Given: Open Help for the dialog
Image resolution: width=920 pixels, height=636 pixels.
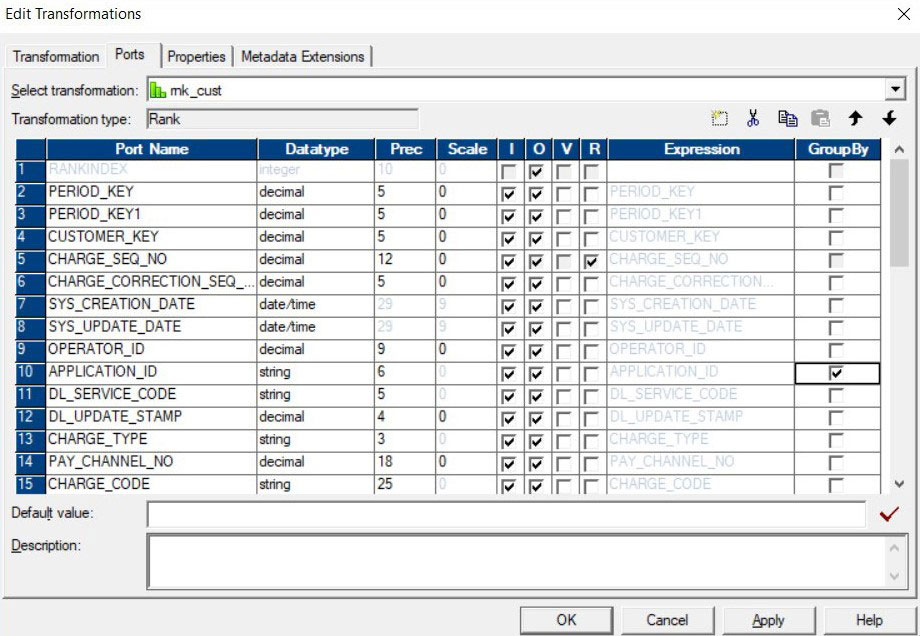Looking at the screenshot, I should pos(869,620).
